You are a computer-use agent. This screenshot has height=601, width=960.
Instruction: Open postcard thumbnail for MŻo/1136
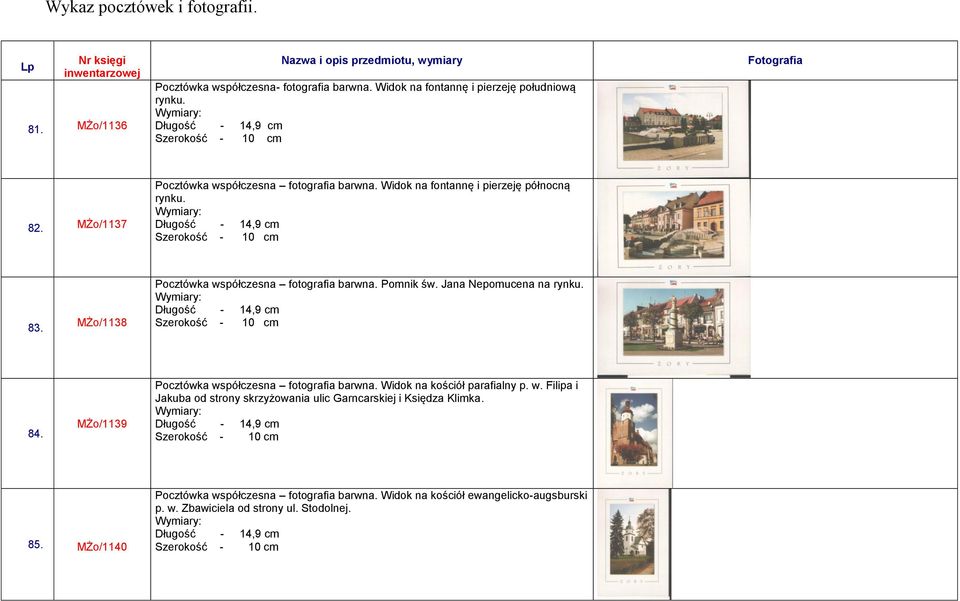point(673,129)
